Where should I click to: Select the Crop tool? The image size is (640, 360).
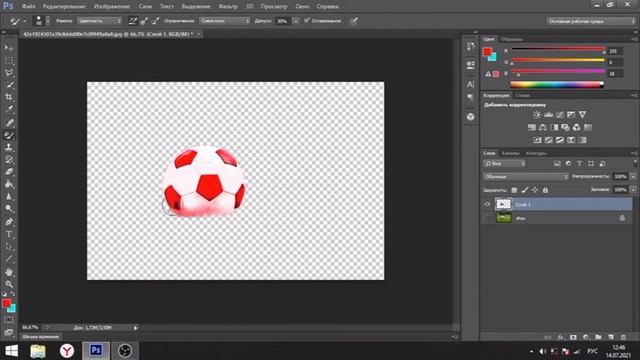click(9, 97)
